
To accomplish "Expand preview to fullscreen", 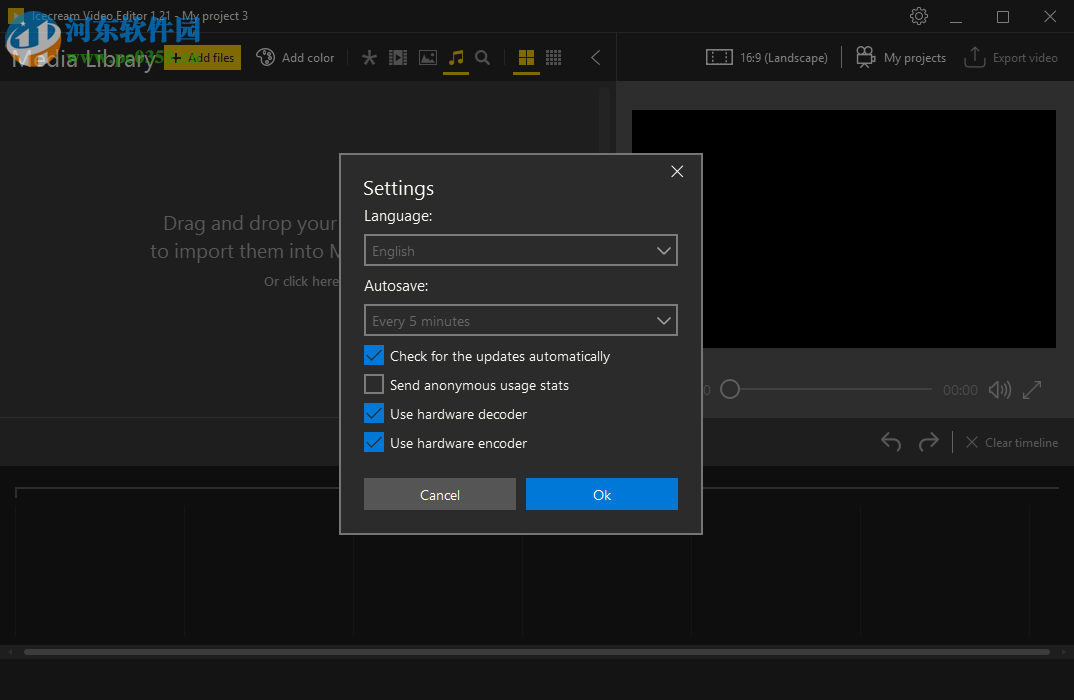I will click(x=1032, y=390).
